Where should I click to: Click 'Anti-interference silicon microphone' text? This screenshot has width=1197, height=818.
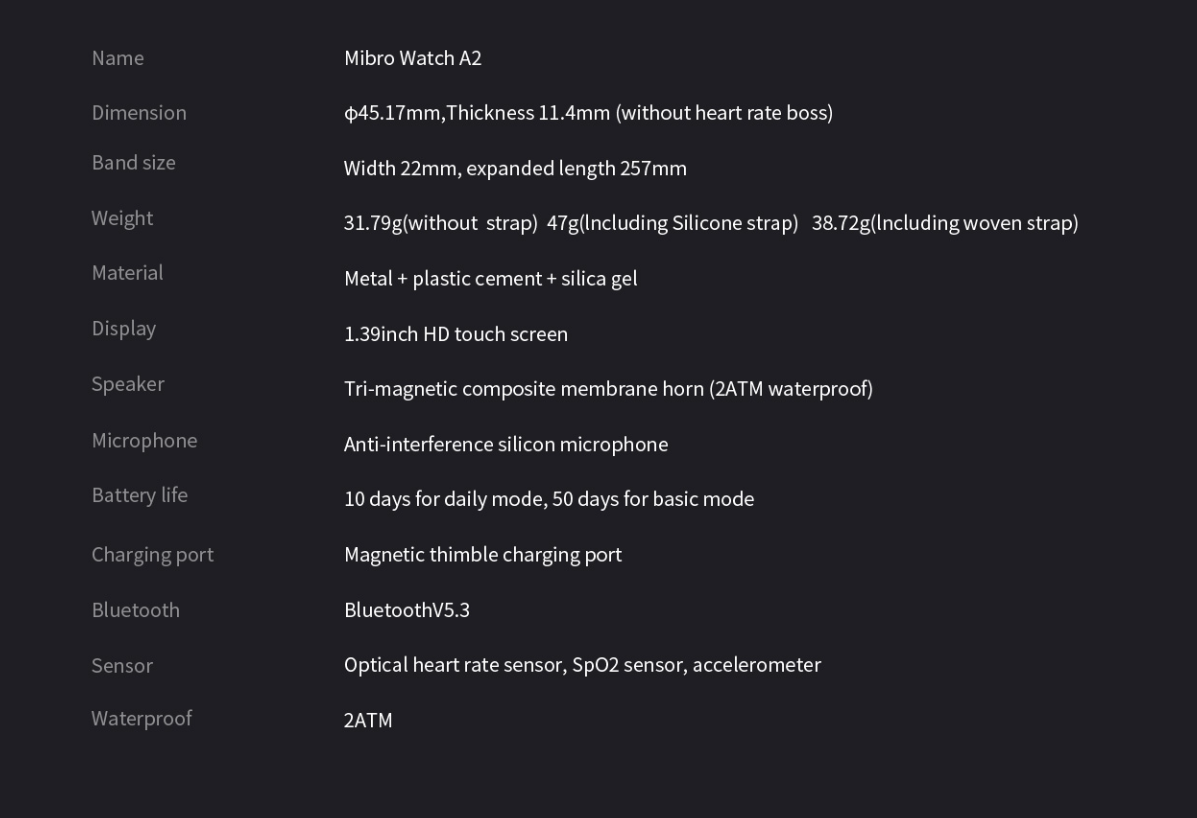pos(506,445)
